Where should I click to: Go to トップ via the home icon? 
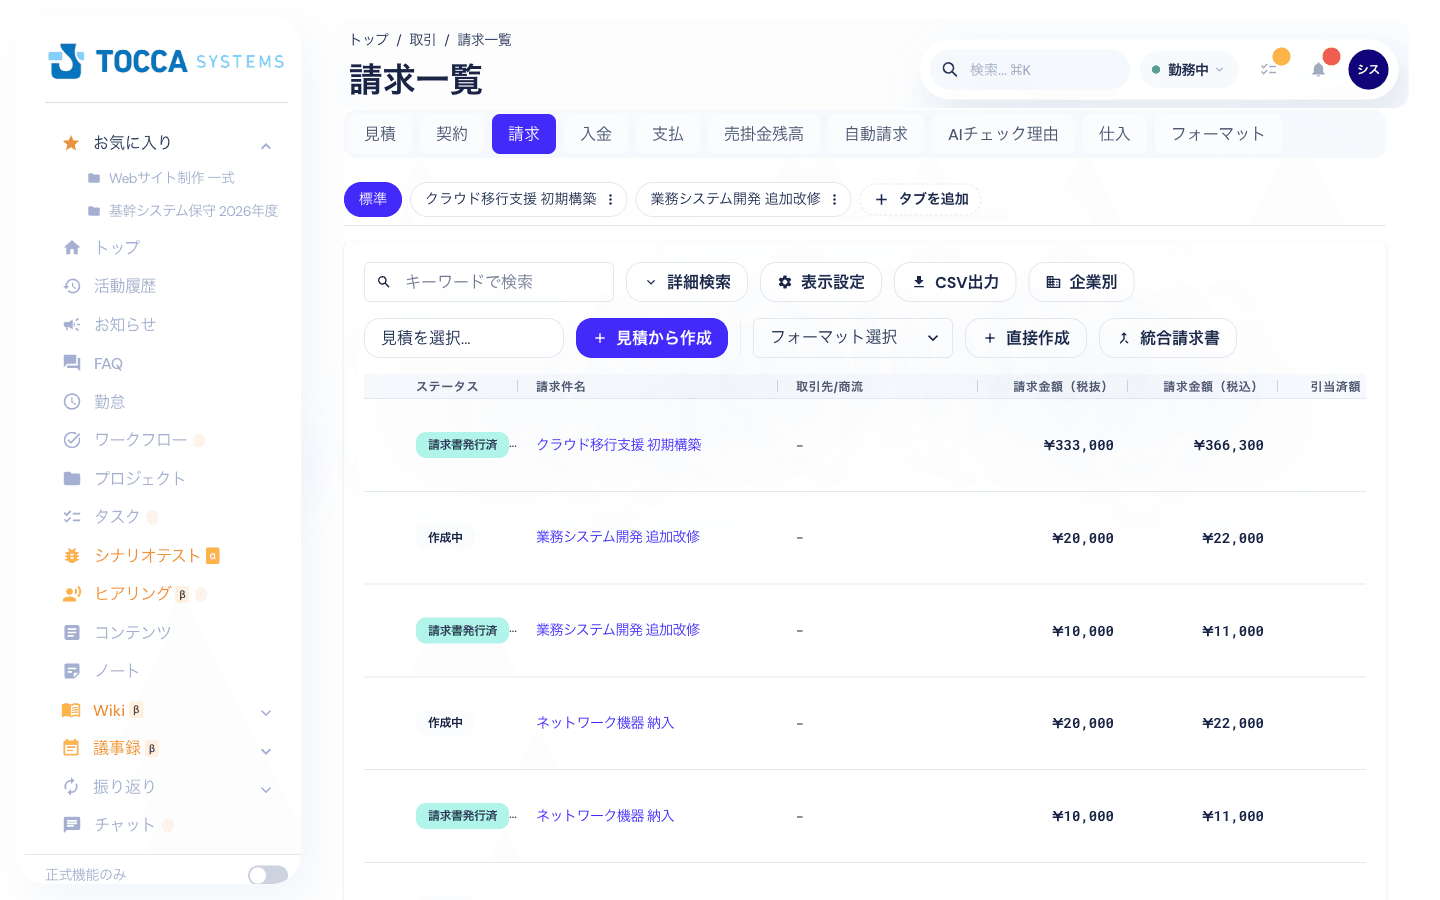point(72,247)
